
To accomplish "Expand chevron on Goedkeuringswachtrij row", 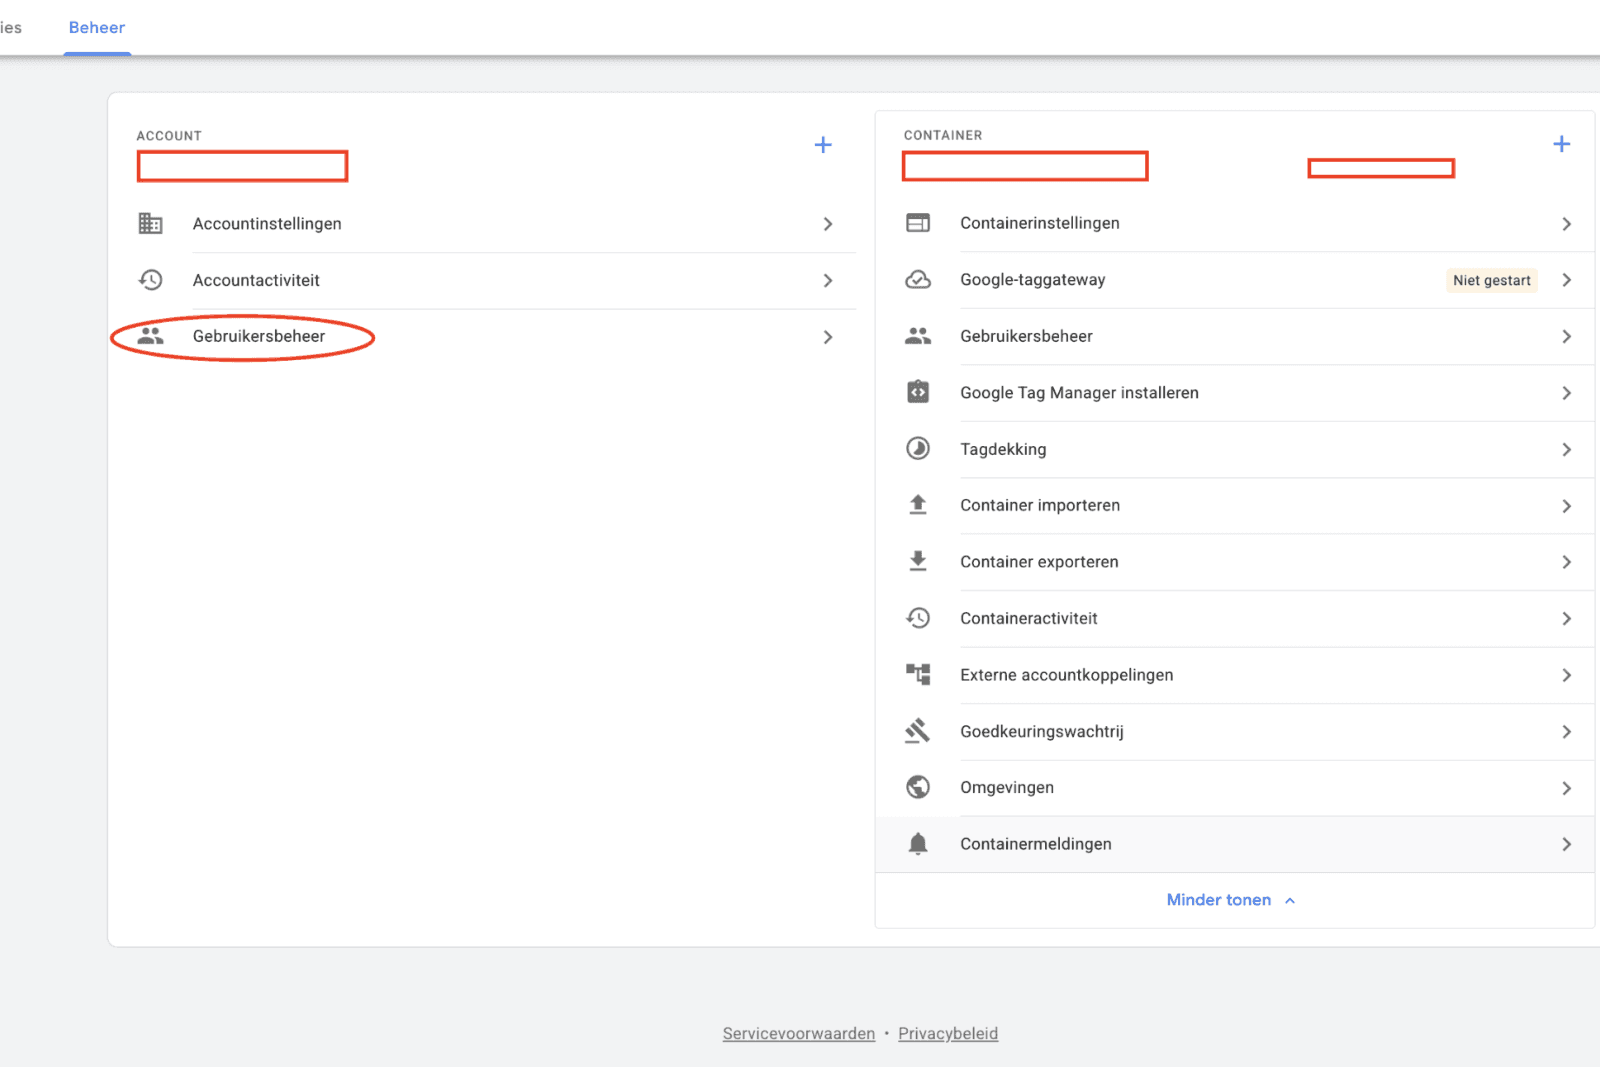I will 1566,732.
